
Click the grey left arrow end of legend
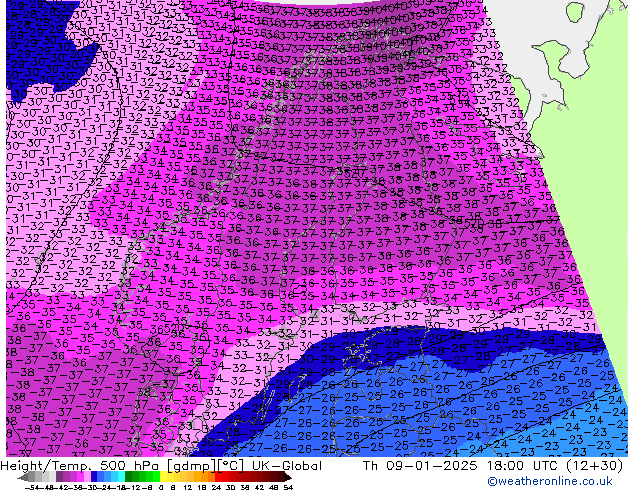[23, 477]
